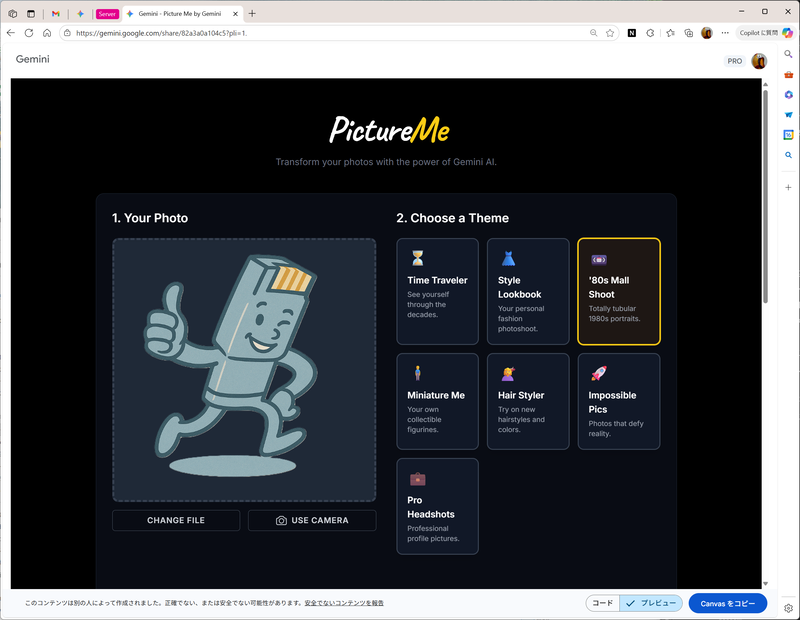Viewport: 800px width, 620px height.
Task: Open the sidebar Microsoft 365 icon
Action: pos(788,94)
